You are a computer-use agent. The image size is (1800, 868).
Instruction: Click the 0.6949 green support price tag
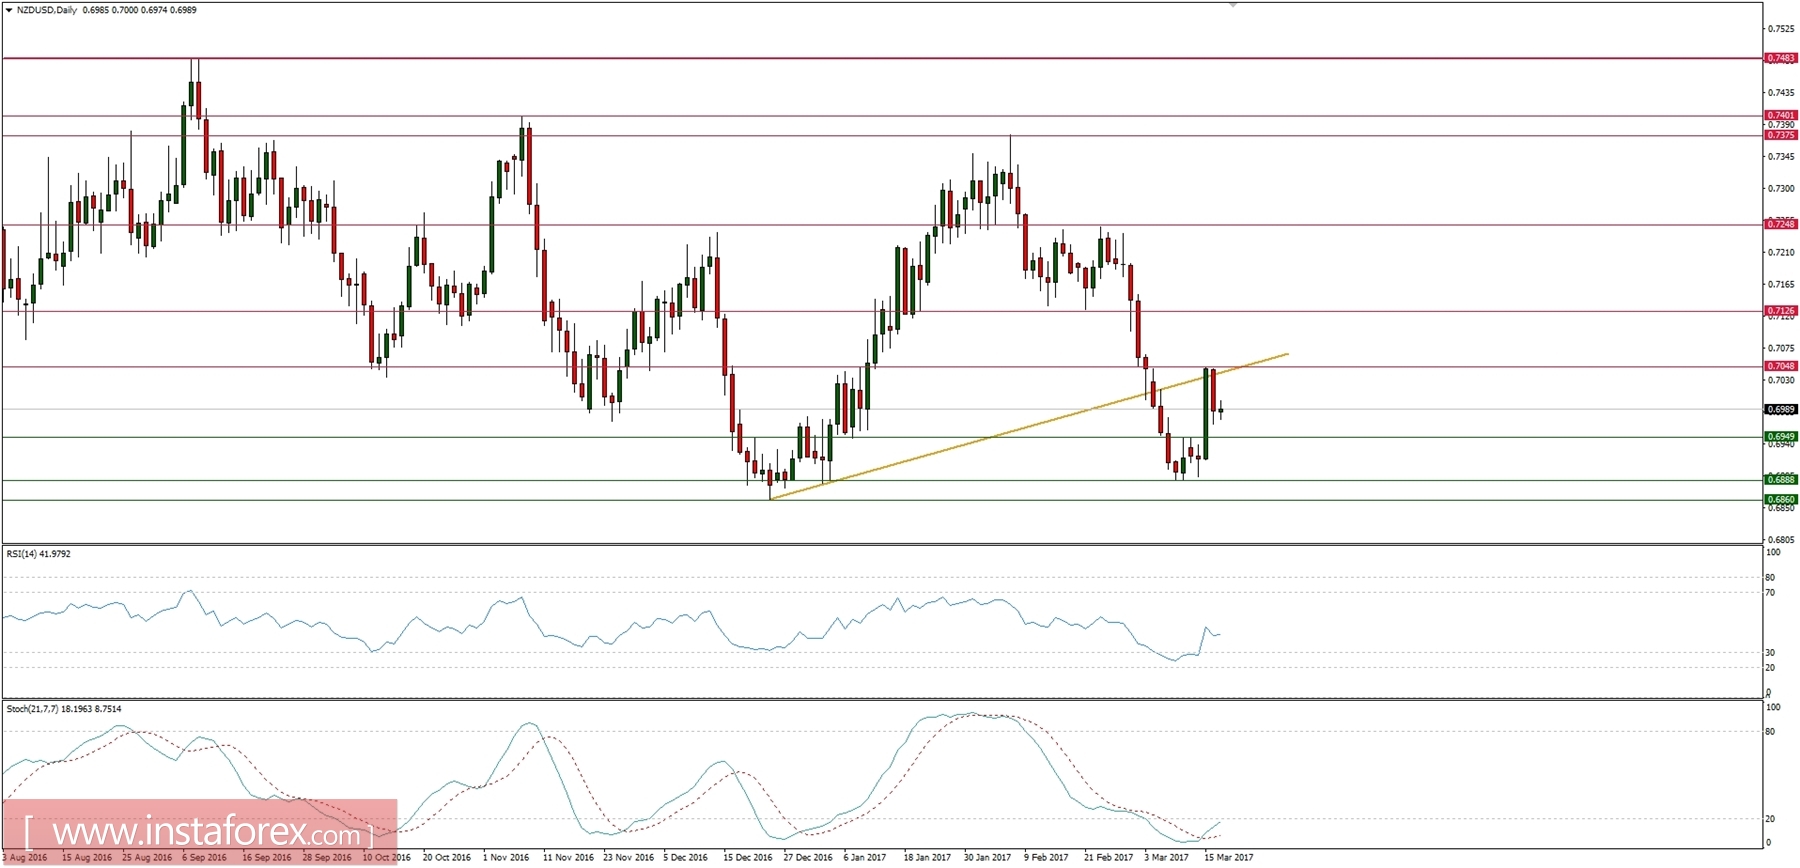click(1781, 437)
